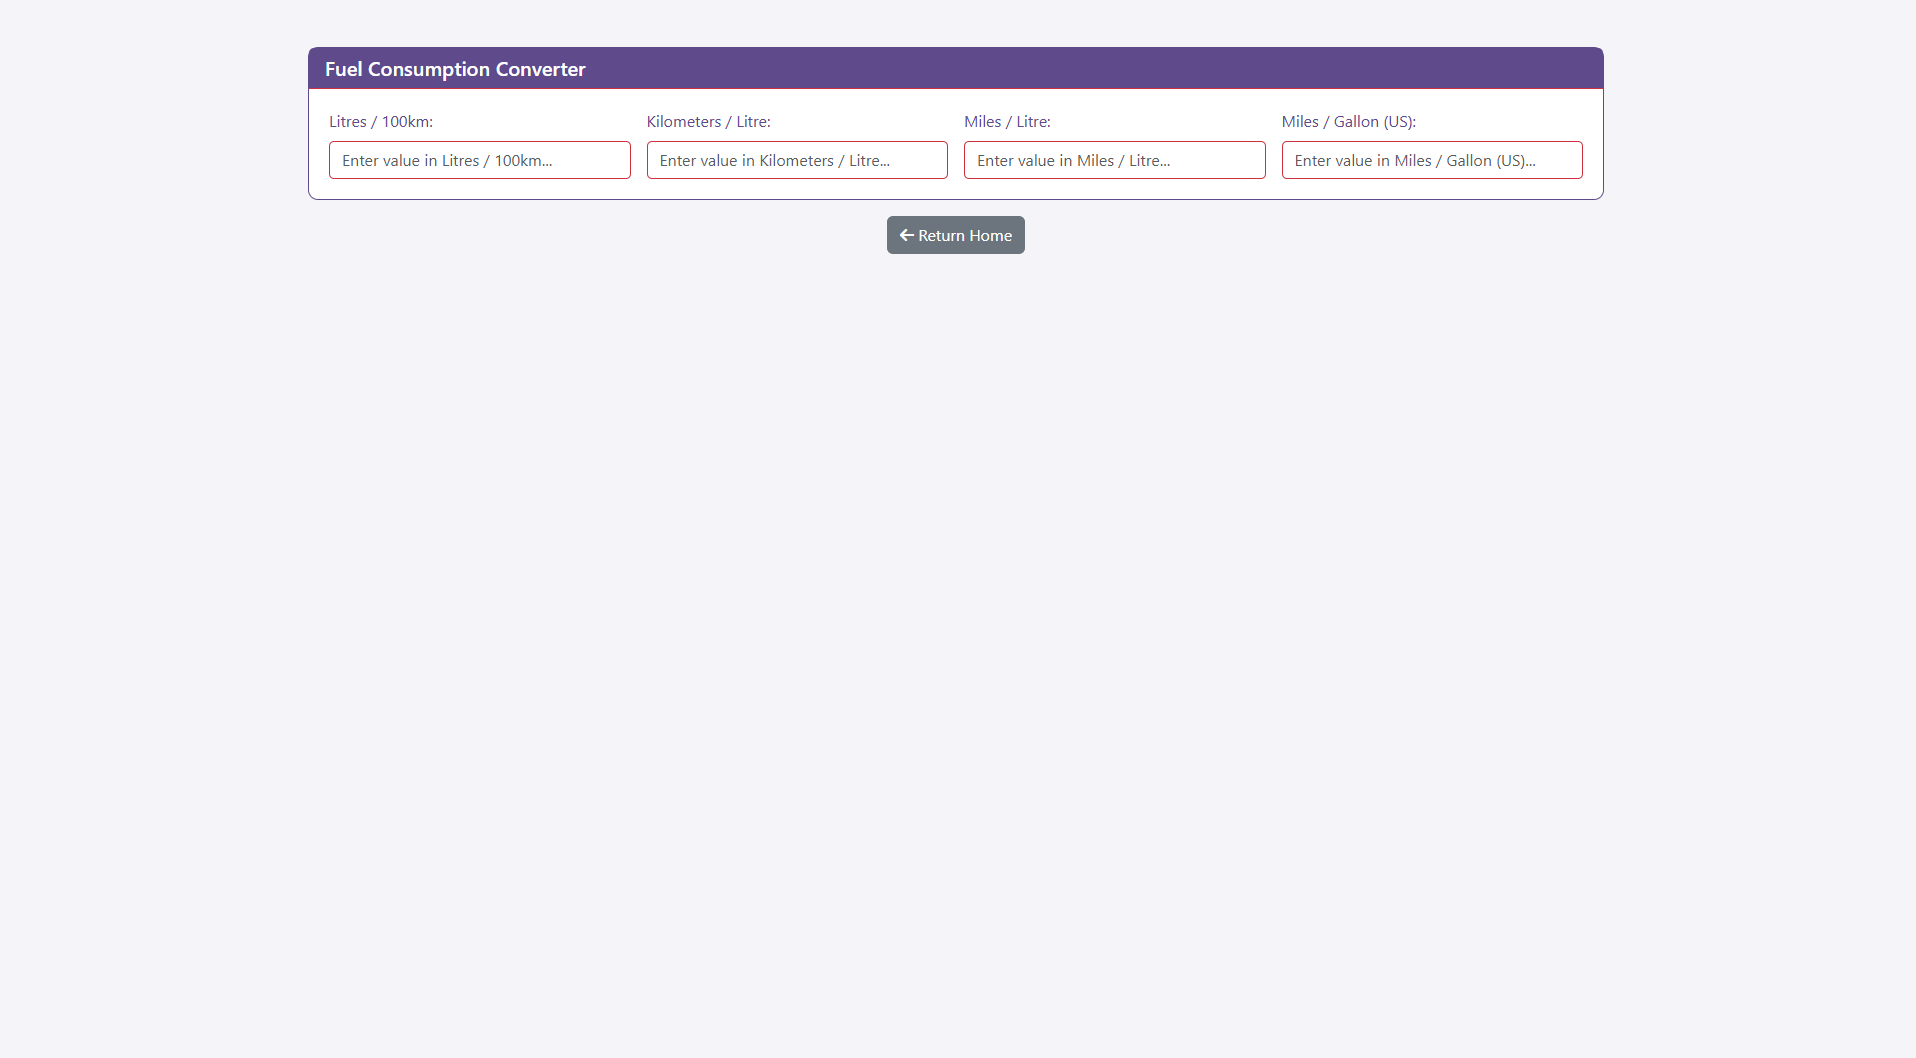This screenshot has height=1058, width=1916.
Task: Select the Miles / Litre input field
Action: pyautogui.click(x=1114, y=160)
